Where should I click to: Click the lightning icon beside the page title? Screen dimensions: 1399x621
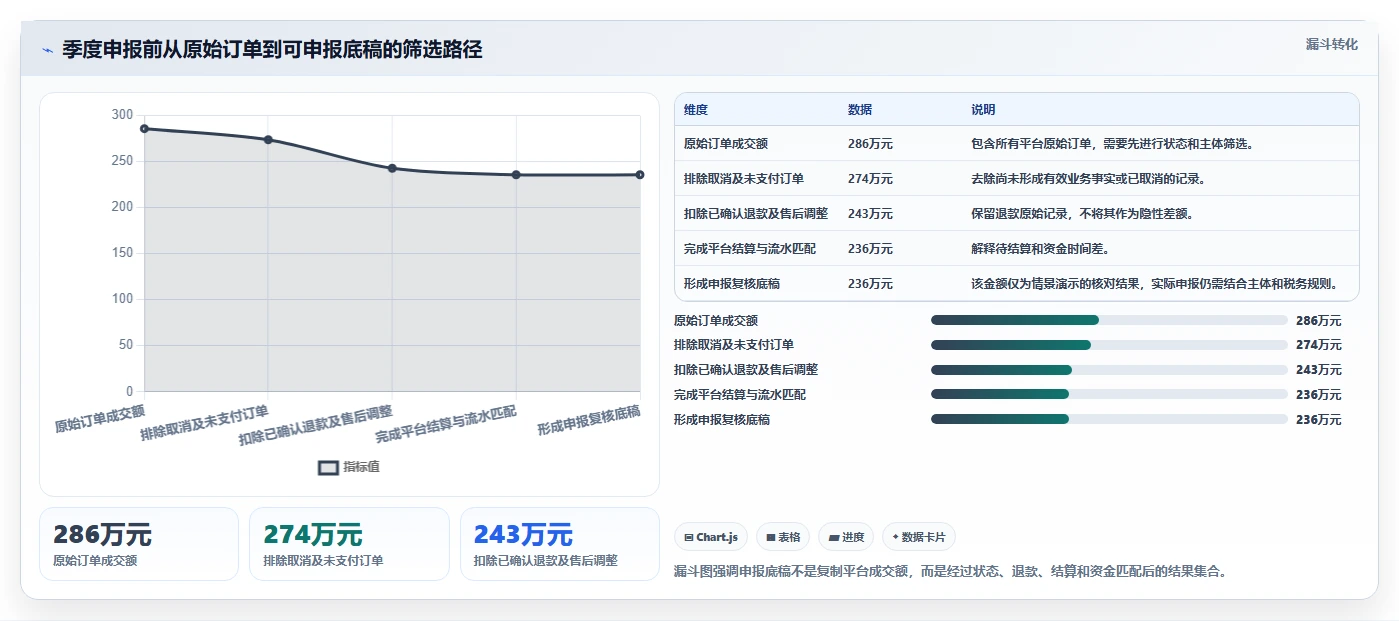(x=47, y=50)
